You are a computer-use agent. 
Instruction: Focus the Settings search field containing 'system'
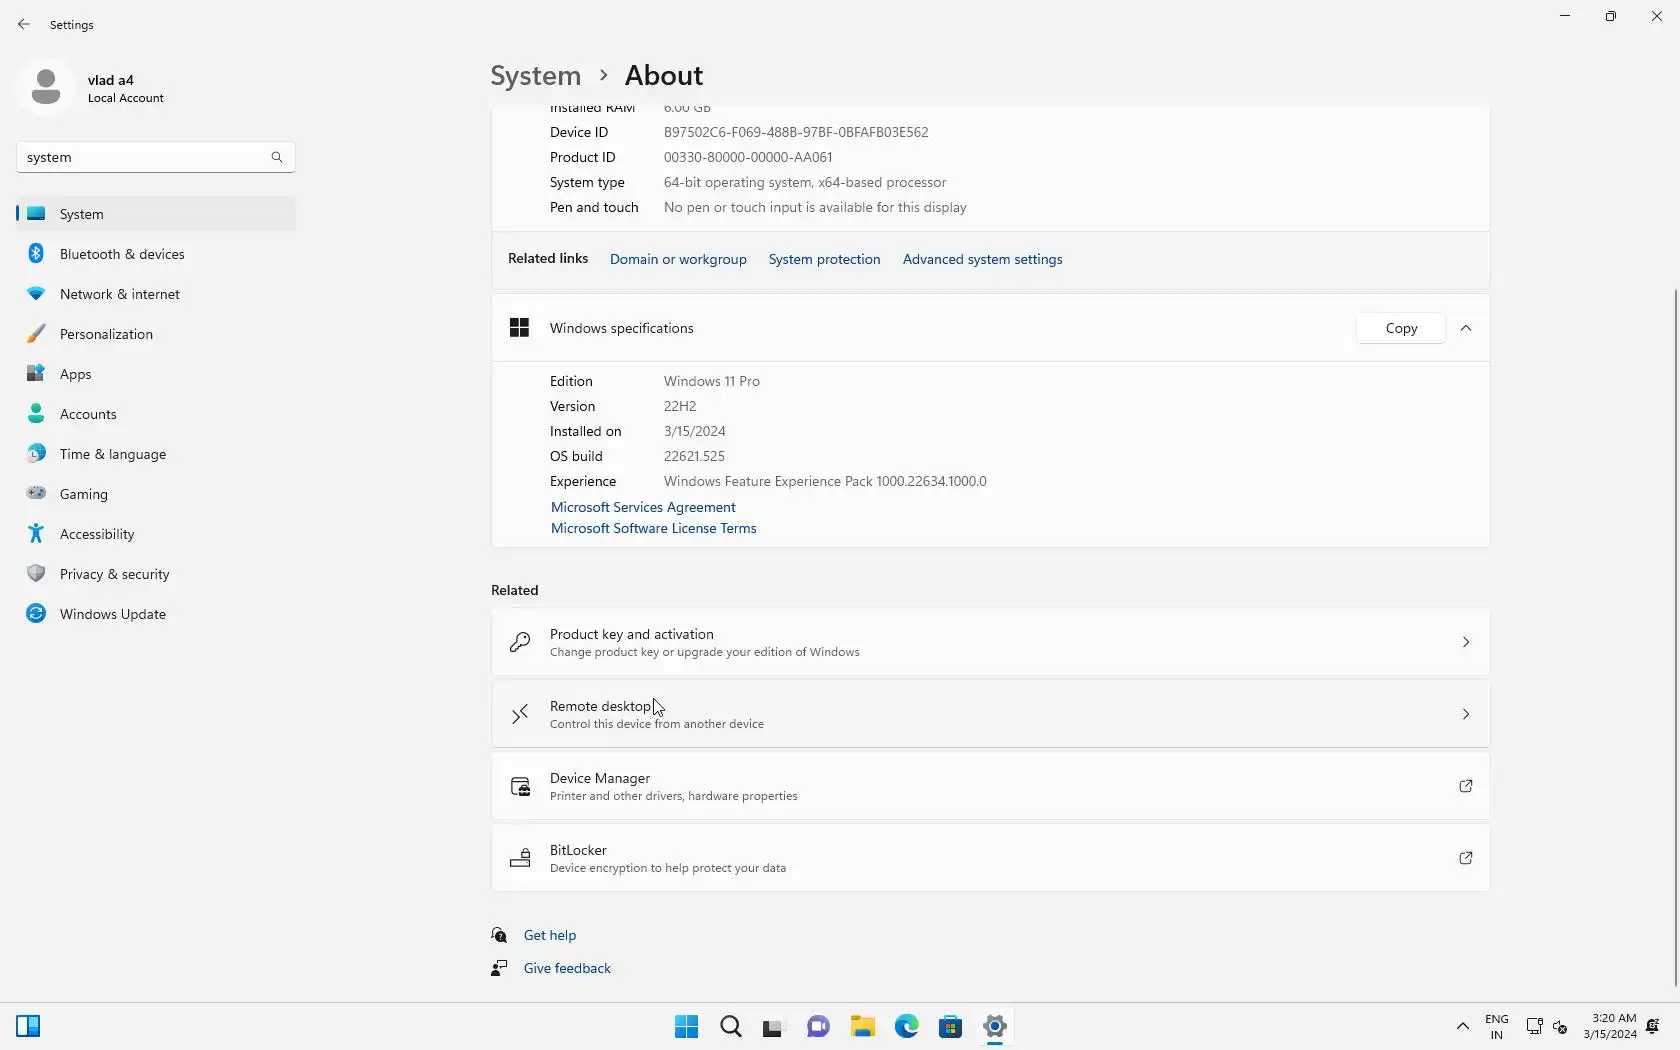pos(155,157)
